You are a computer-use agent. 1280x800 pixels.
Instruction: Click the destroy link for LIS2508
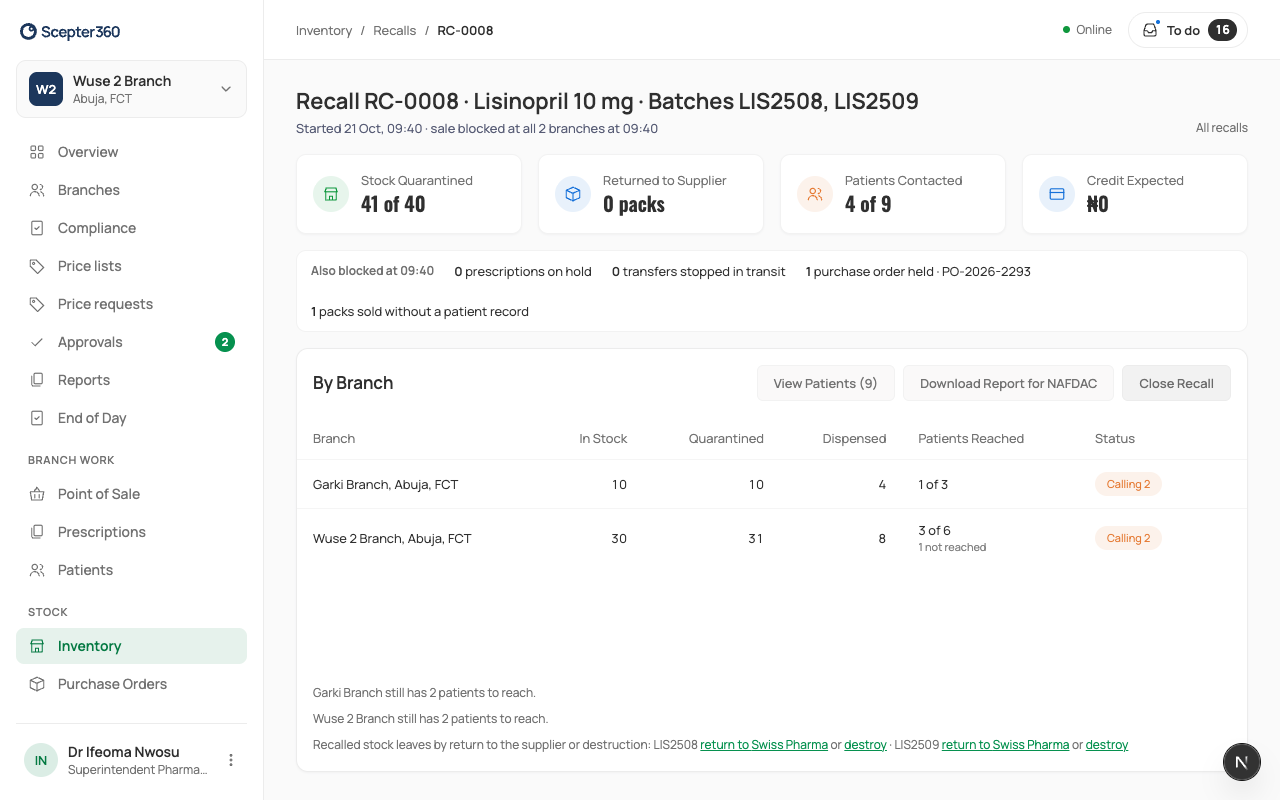(865, 745)
